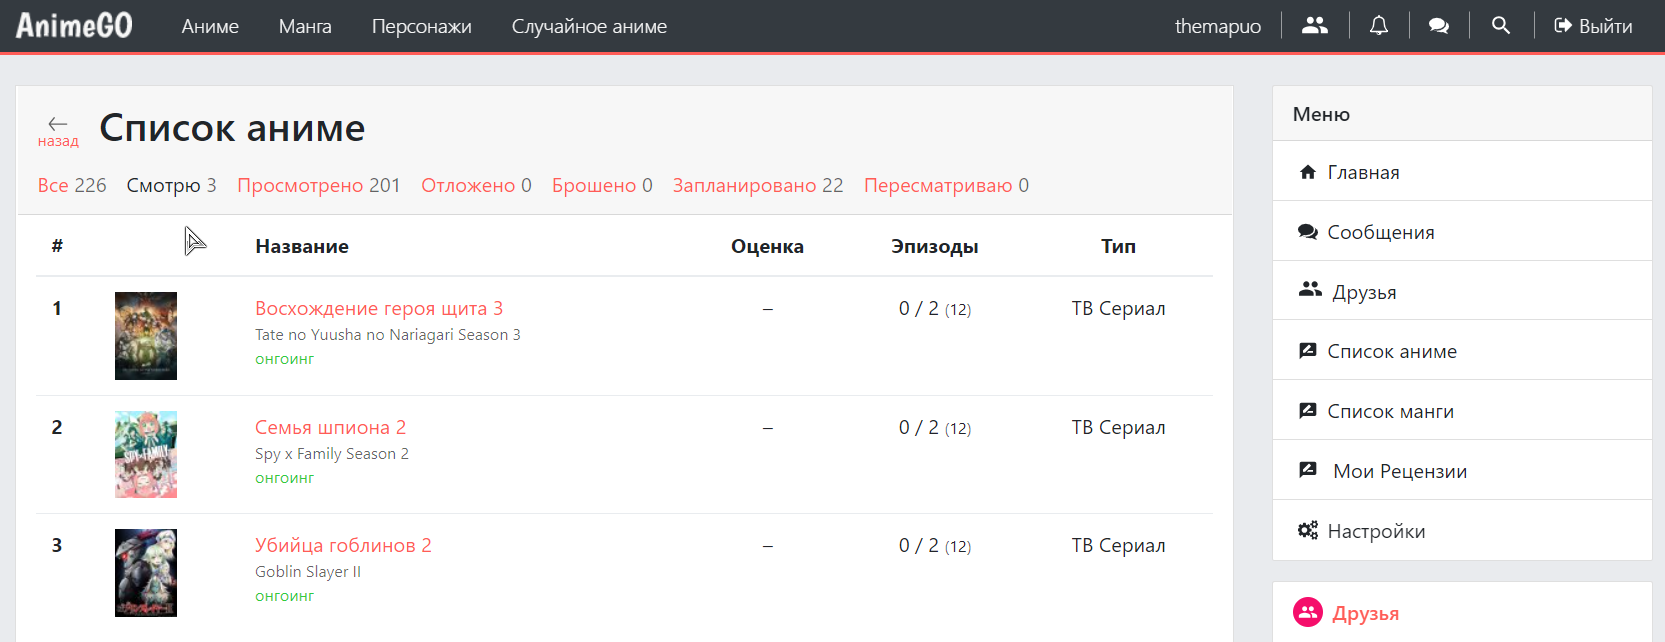Select Главная in the side menu
Screen dimensions: 1665x642
pyautogui.click(x=1362, y=172)
